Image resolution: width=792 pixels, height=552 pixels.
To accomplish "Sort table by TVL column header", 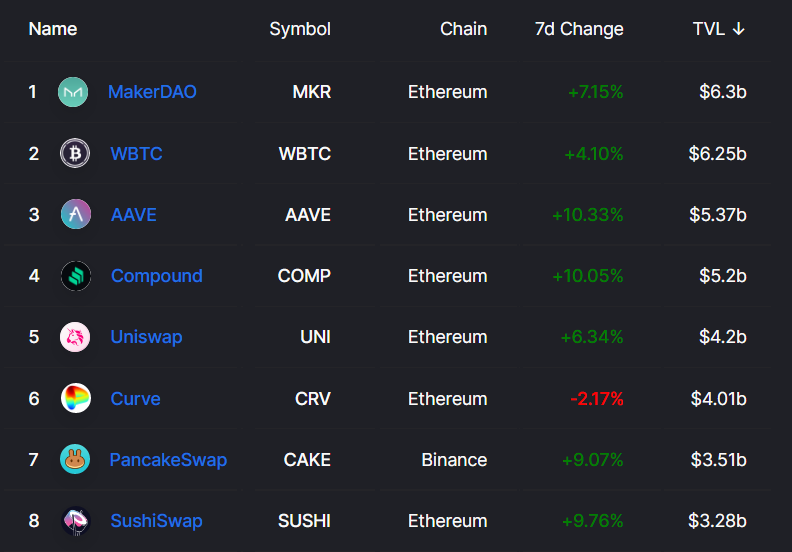I will tap(708, 29).
